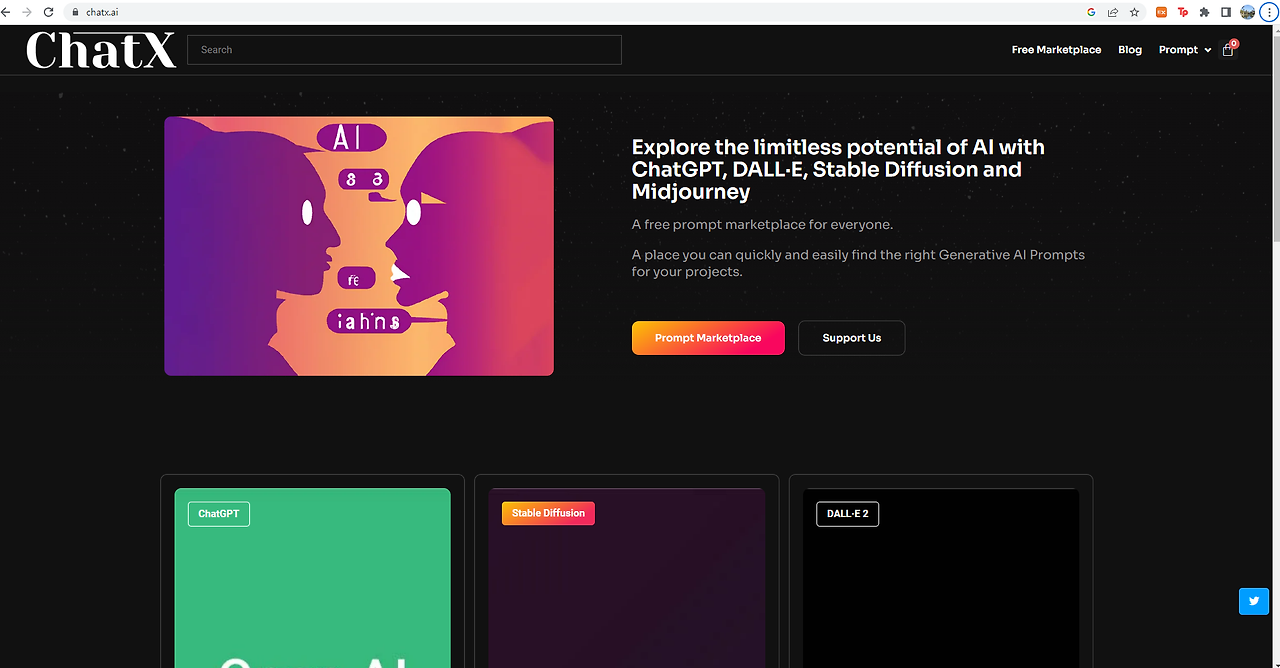The height and width of the screenshot is (668, 1280).
Task: Click the Google icon in the address bar
Action: pos(1091,12)
